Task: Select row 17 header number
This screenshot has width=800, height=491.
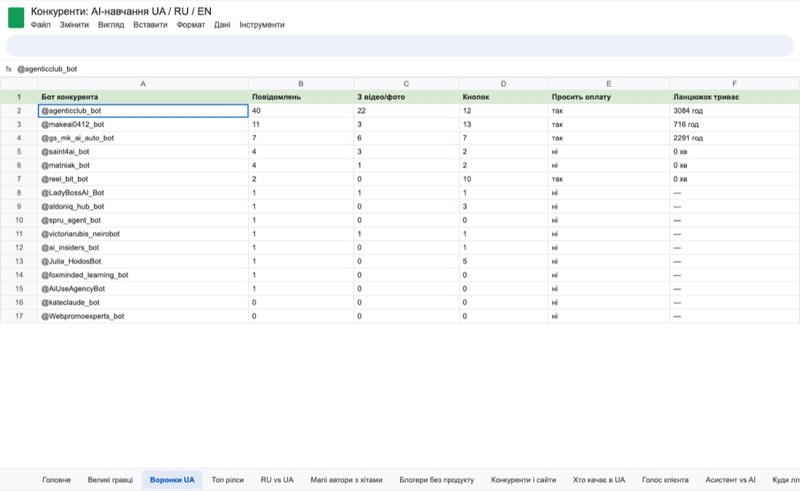Action: click(19, 316)
